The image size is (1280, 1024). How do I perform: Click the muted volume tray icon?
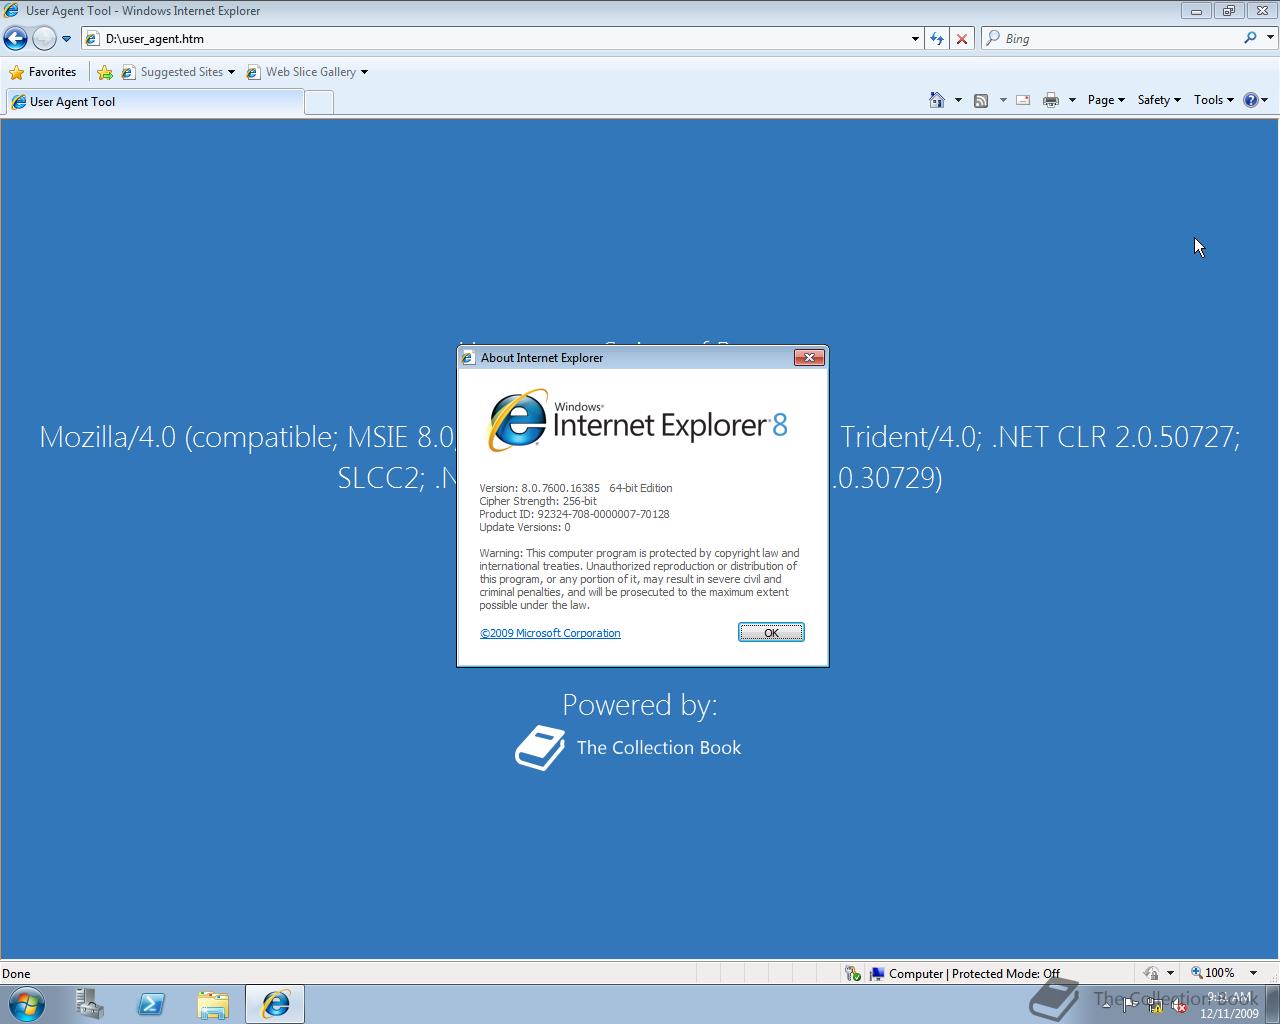1179,1005
